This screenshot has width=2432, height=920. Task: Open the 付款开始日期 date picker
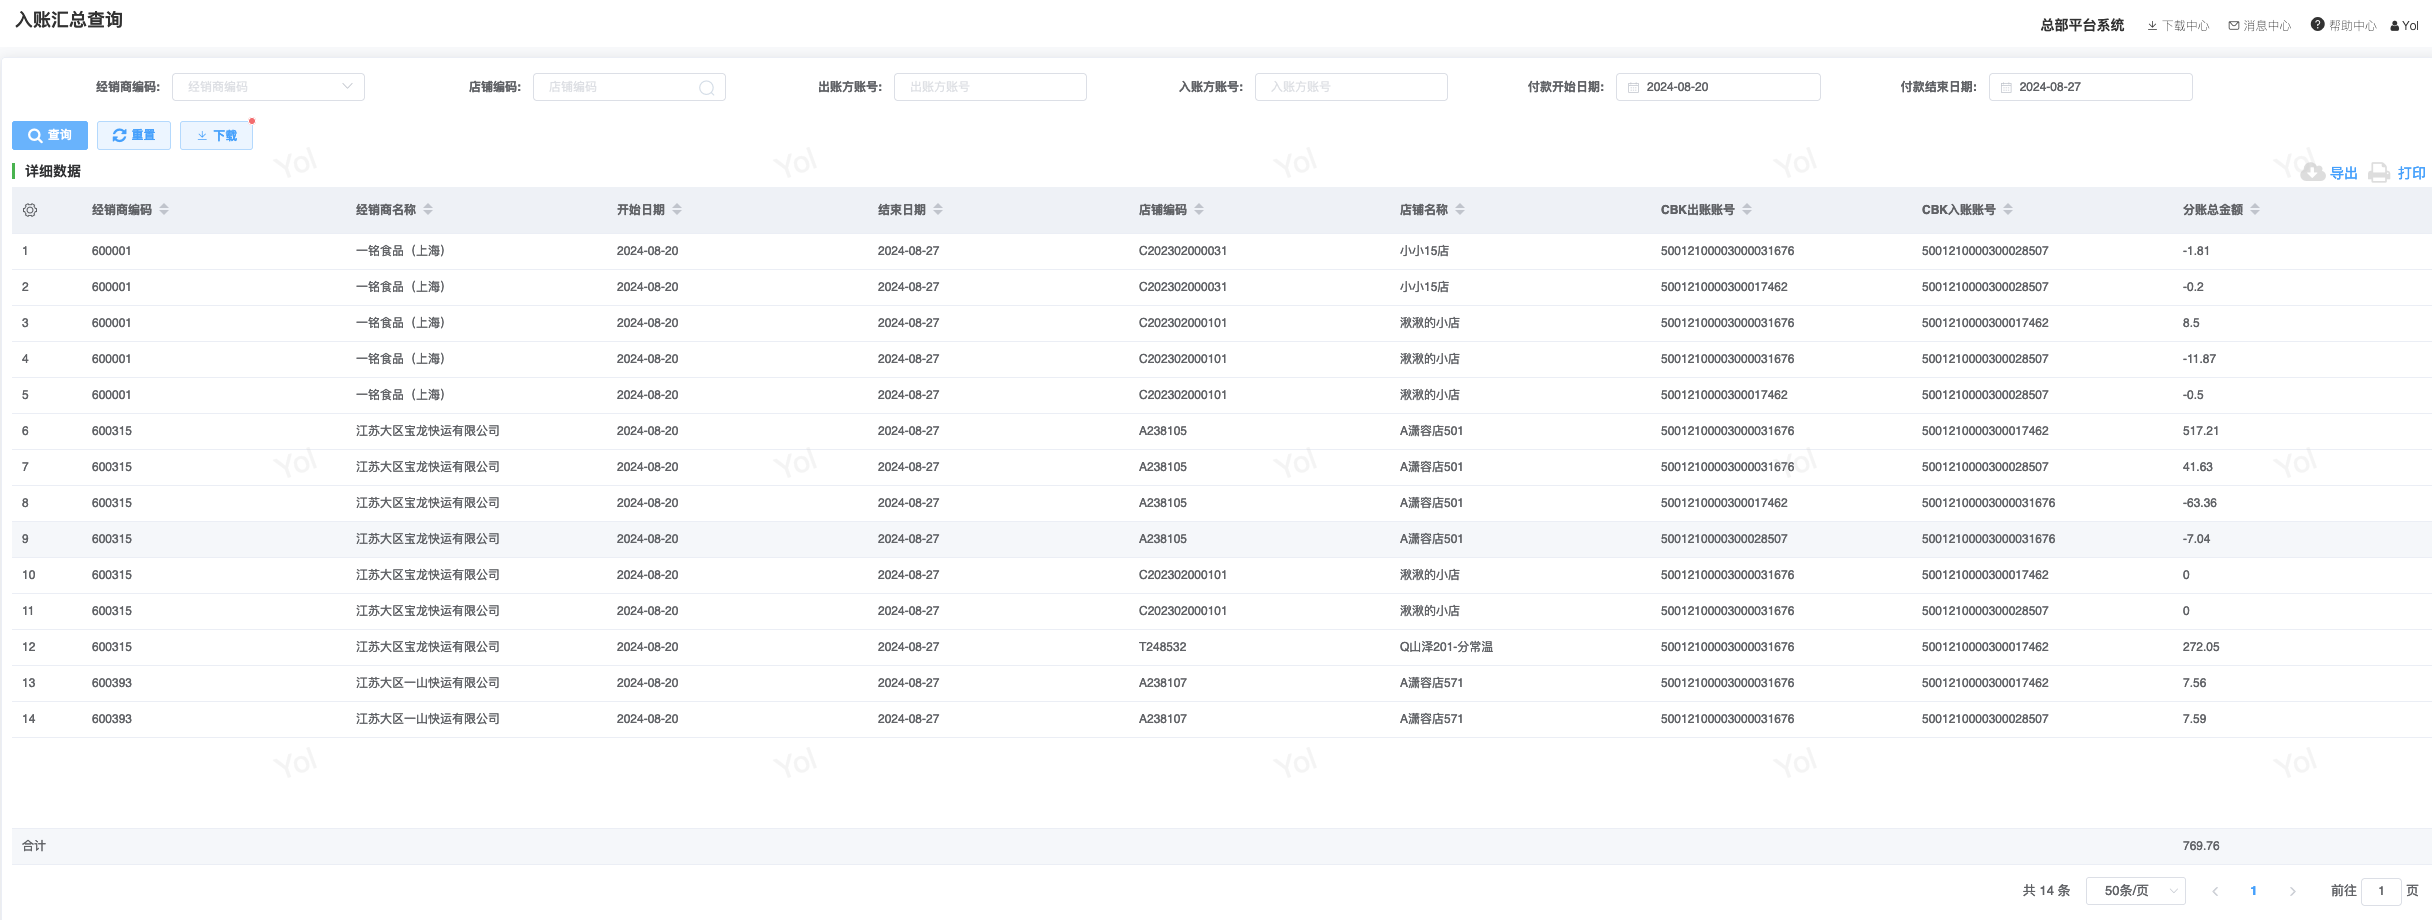pyautogui.click(x=1717, y=87)
